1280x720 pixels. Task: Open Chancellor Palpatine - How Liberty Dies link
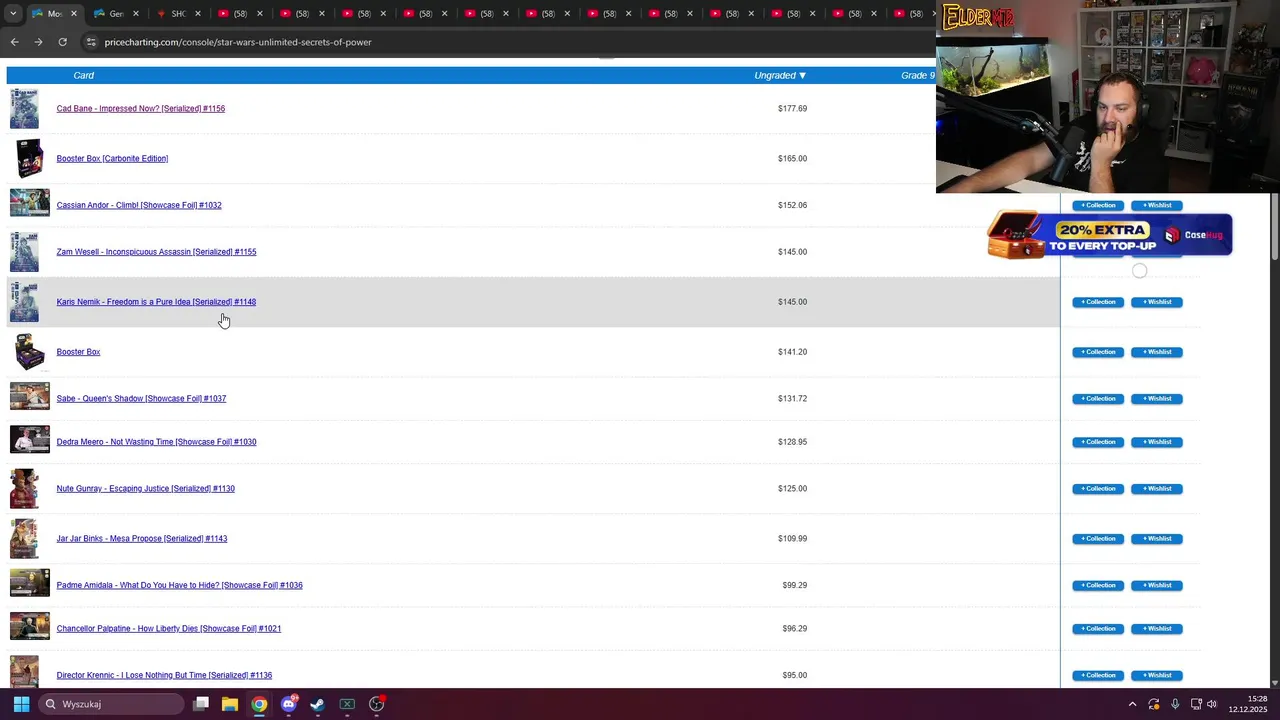pos(169,628)
